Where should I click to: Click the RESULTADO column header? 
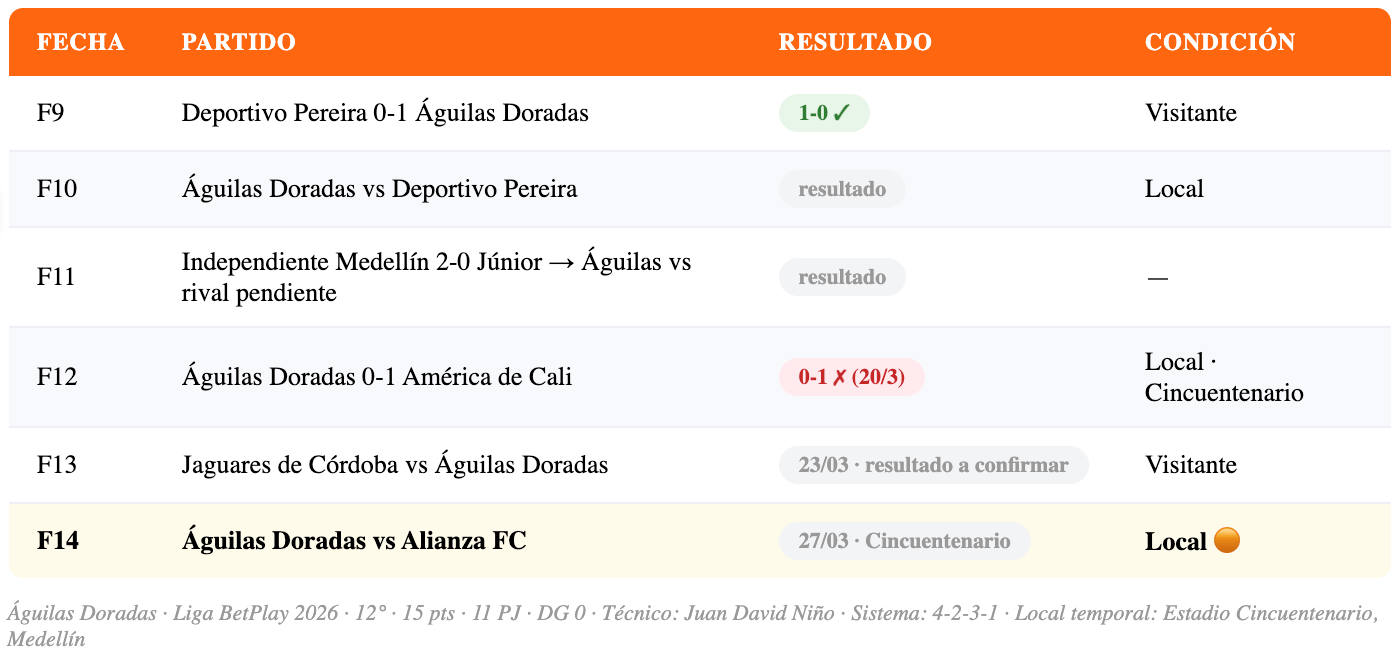[855, 42]
